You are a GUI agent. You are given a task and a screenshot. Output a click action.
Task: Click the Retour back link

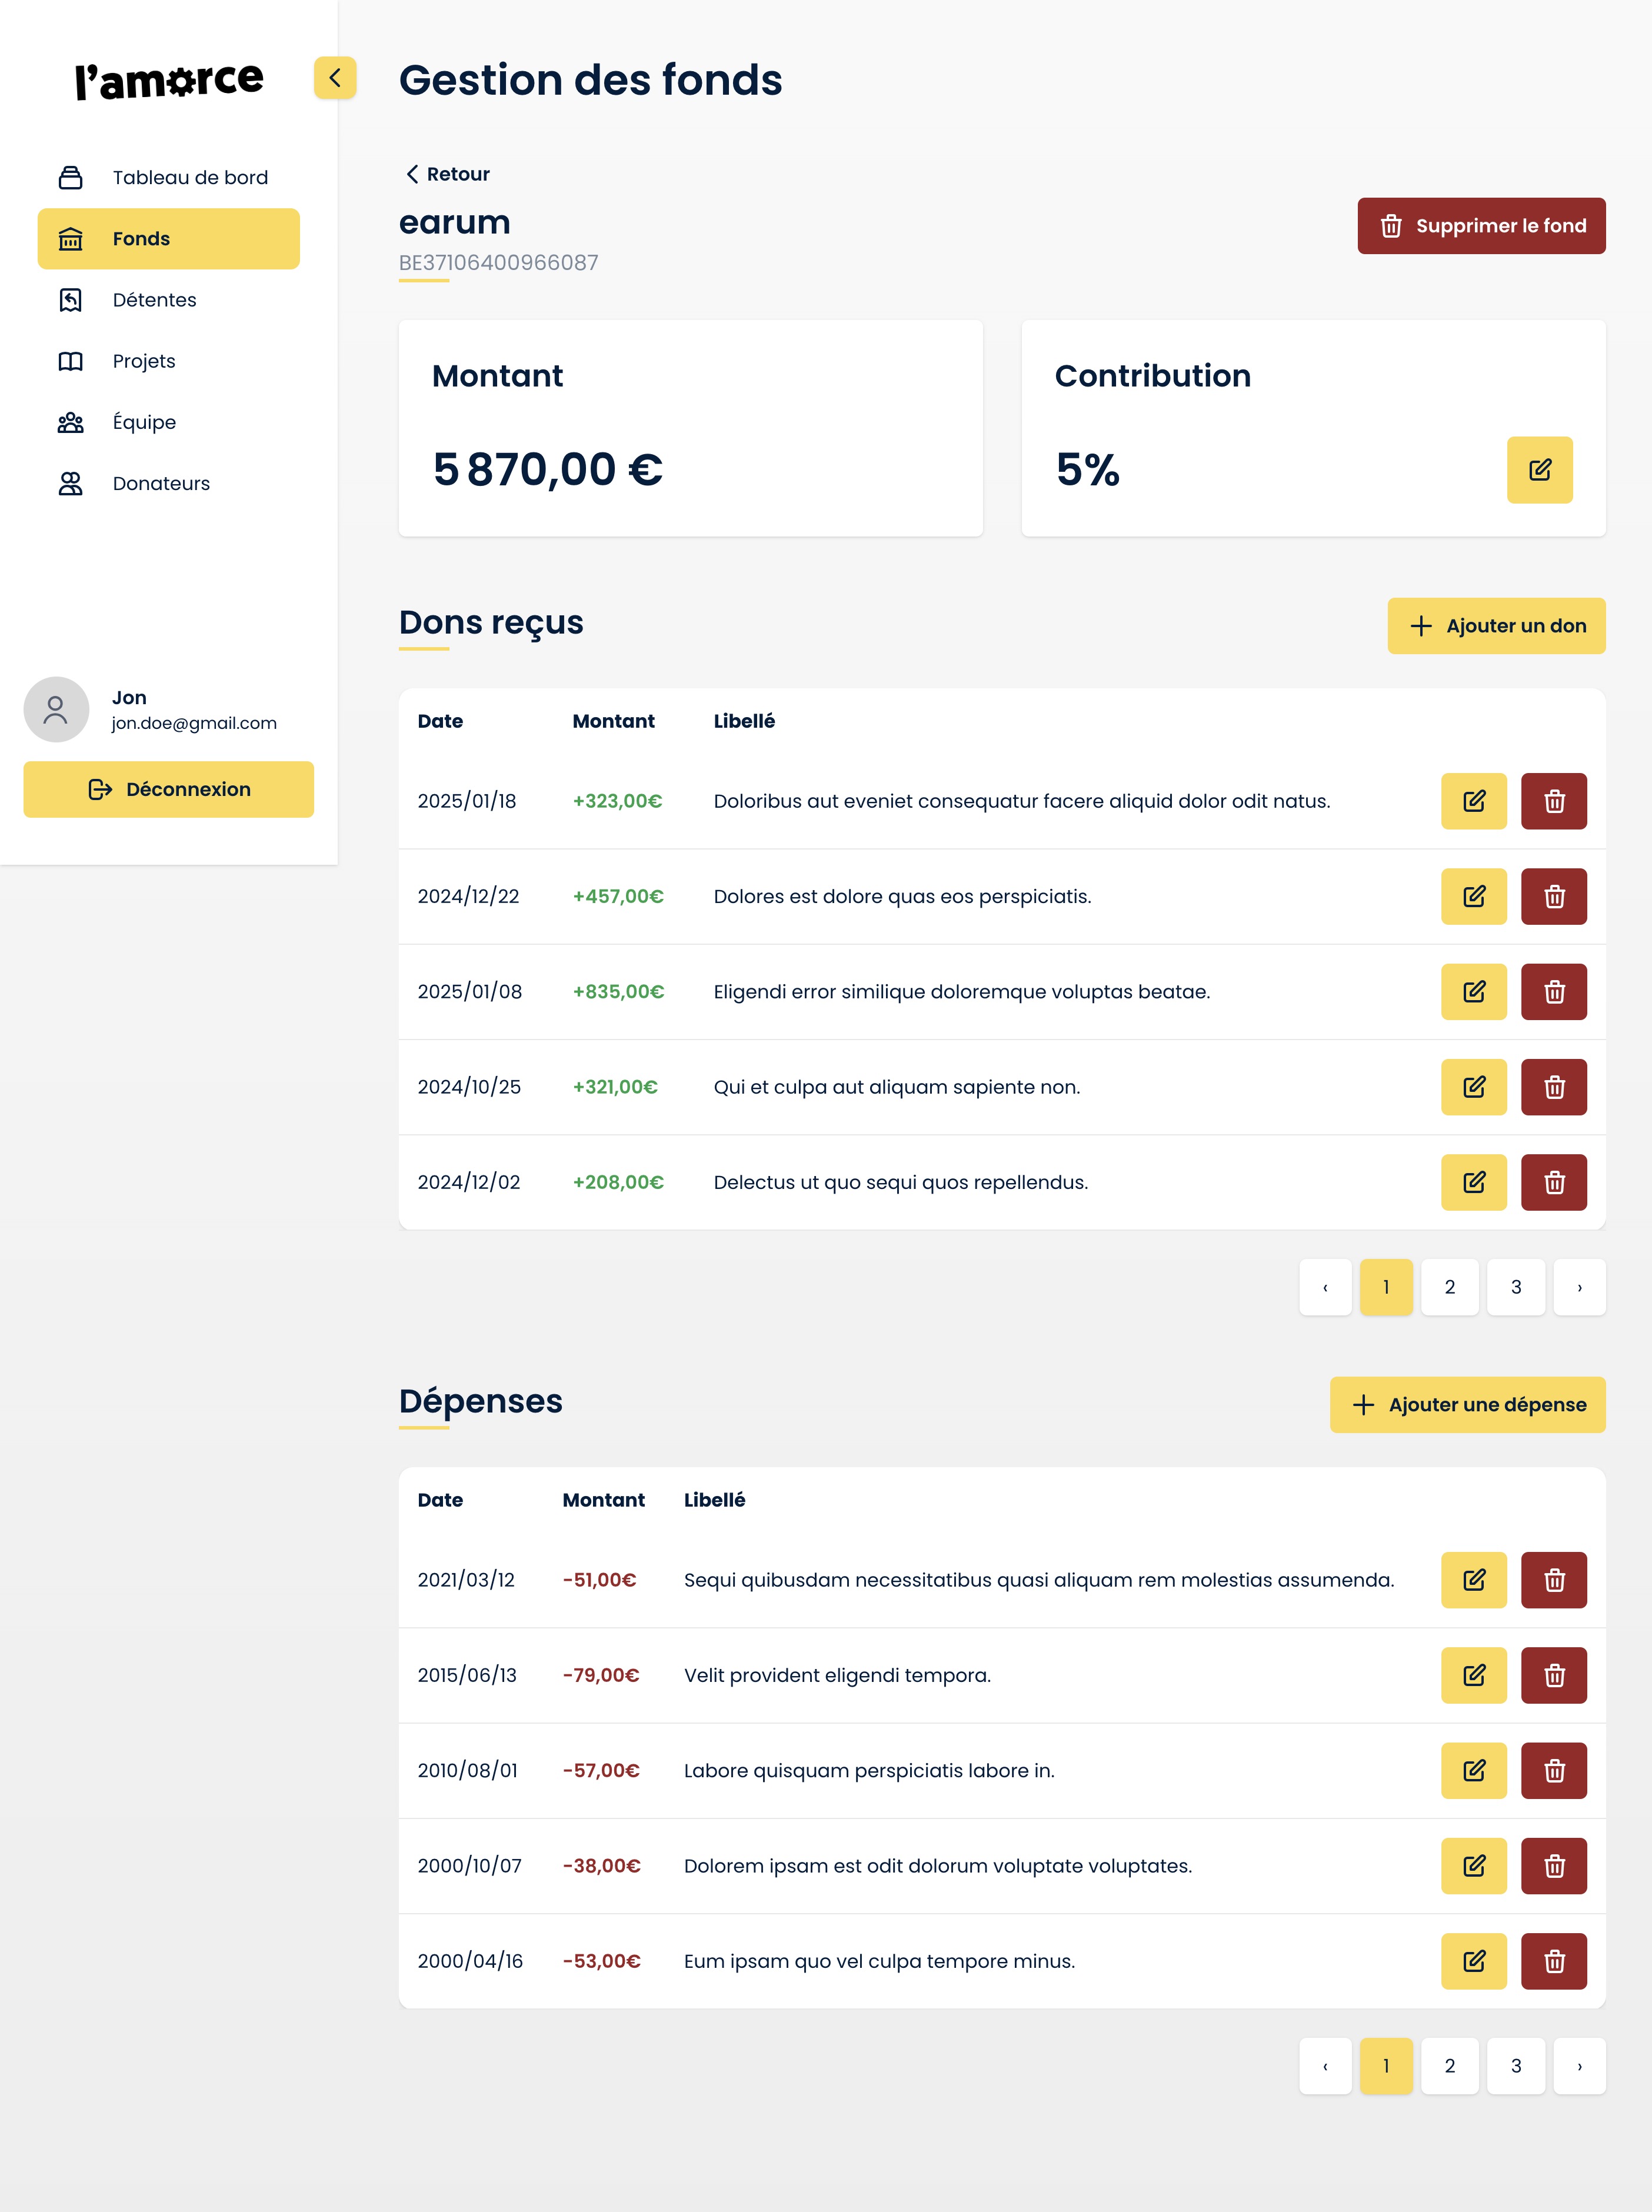click(447, 174)
